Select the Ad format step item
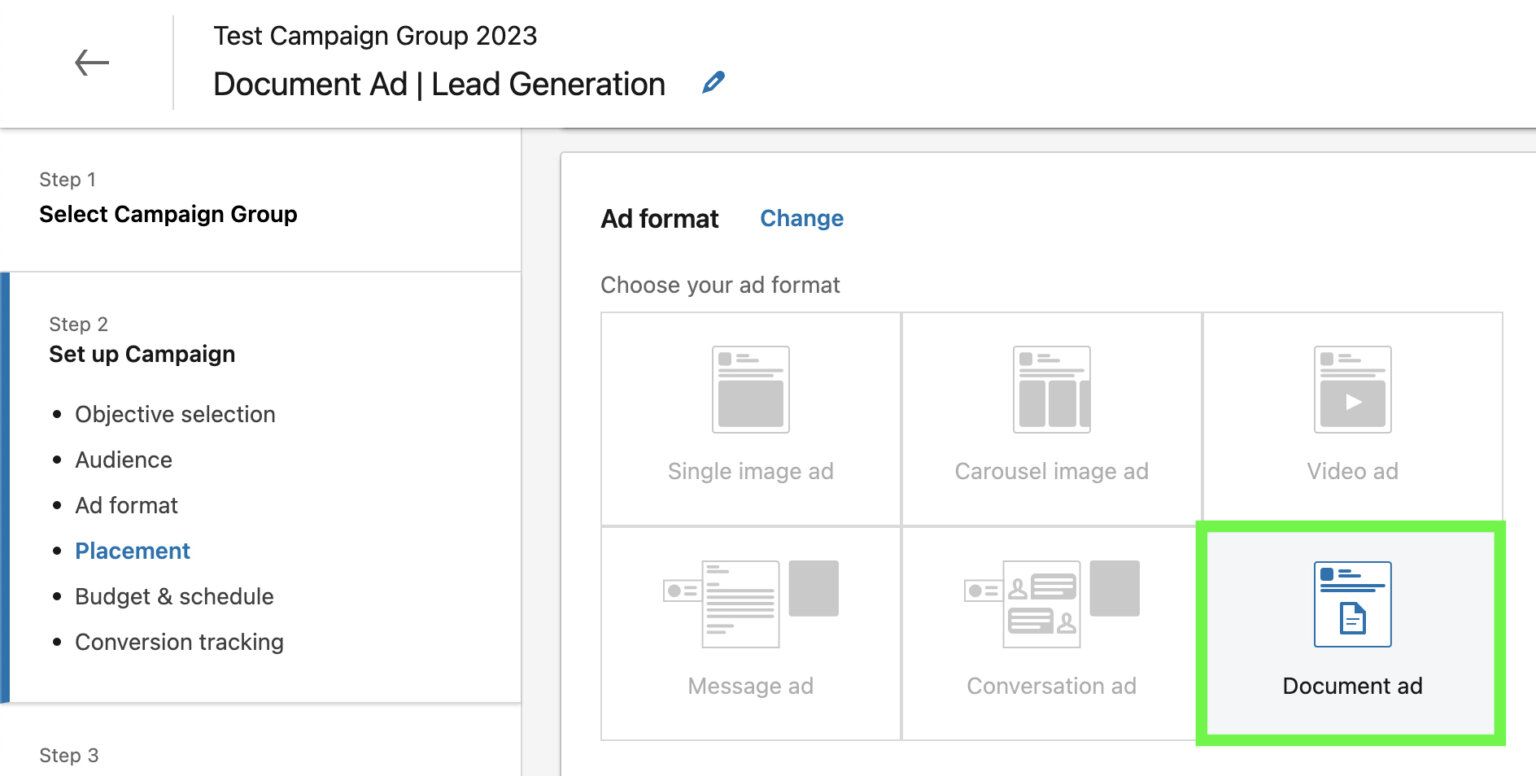 (x=126, y=505)
